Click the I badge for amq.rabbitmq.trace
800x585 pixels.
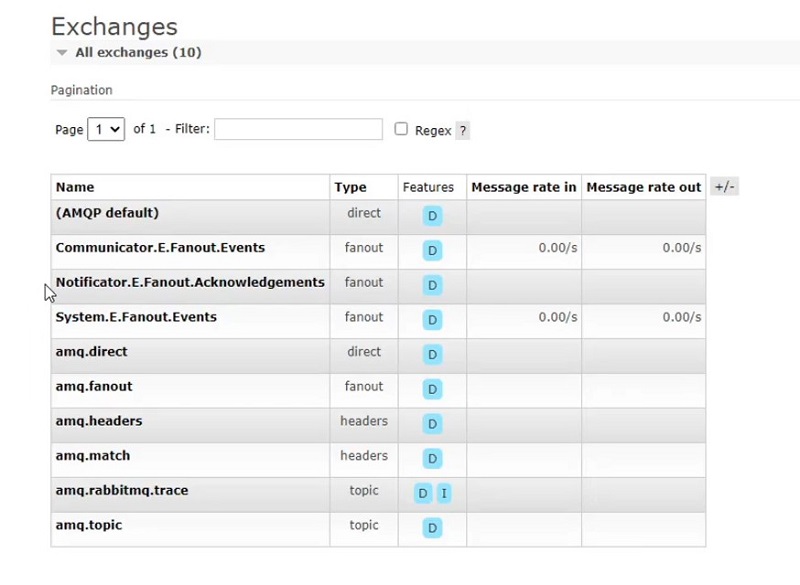(x=444, y=493)
